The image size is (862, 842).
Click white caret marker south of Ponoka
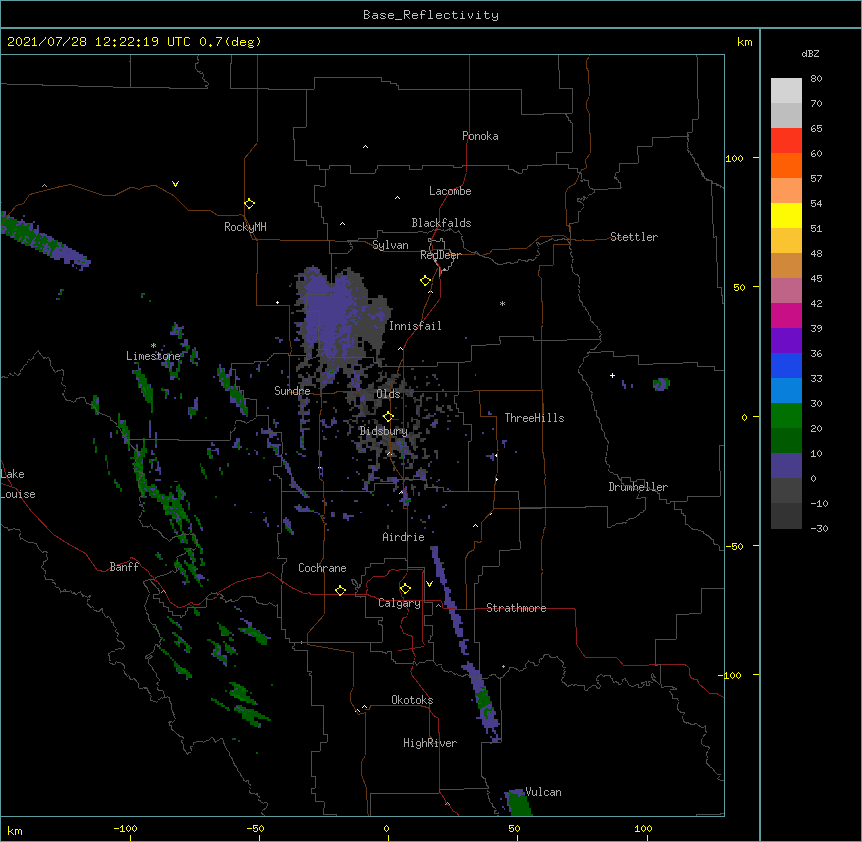click(x=365, y=147)
